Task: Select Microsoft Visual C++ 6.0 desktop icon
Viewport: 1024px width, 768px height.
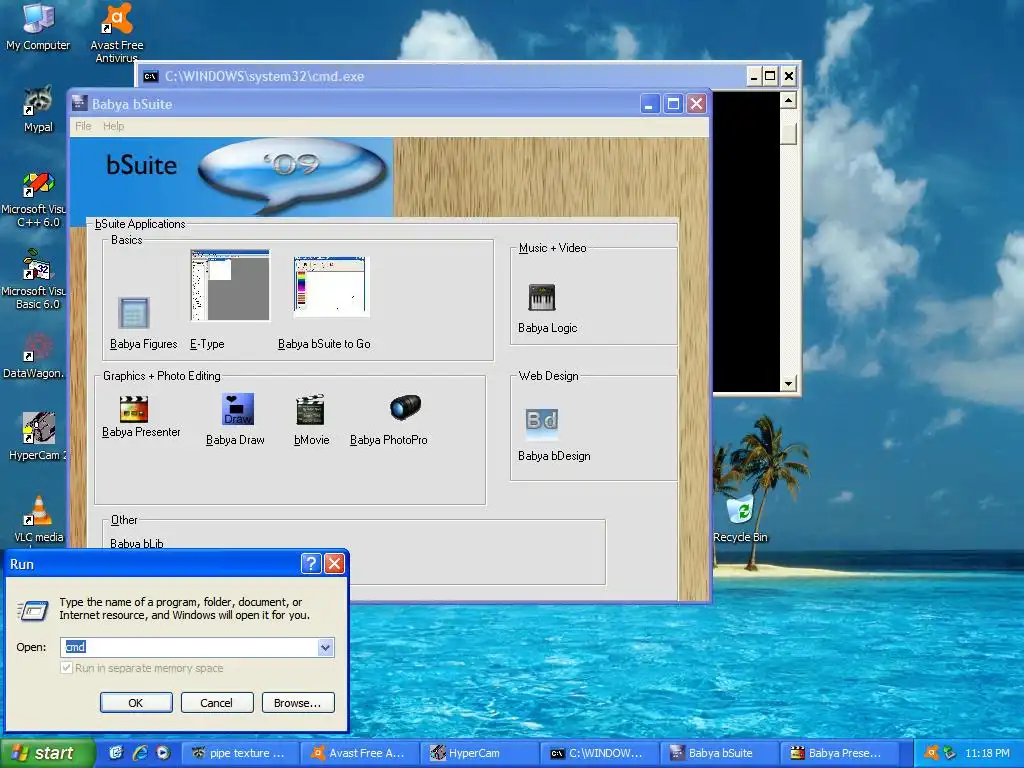Action: coord(36,199)
